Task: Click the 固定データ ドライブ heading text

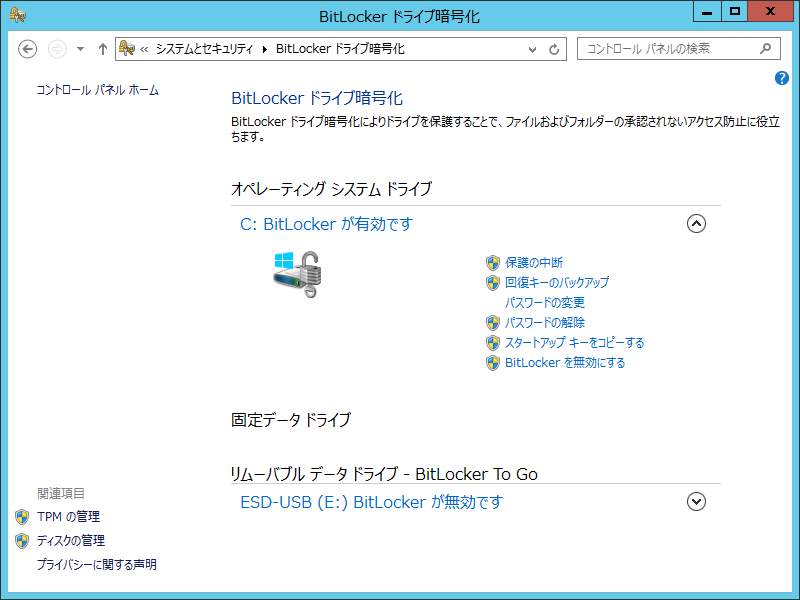Action: [x=291, y=420]
